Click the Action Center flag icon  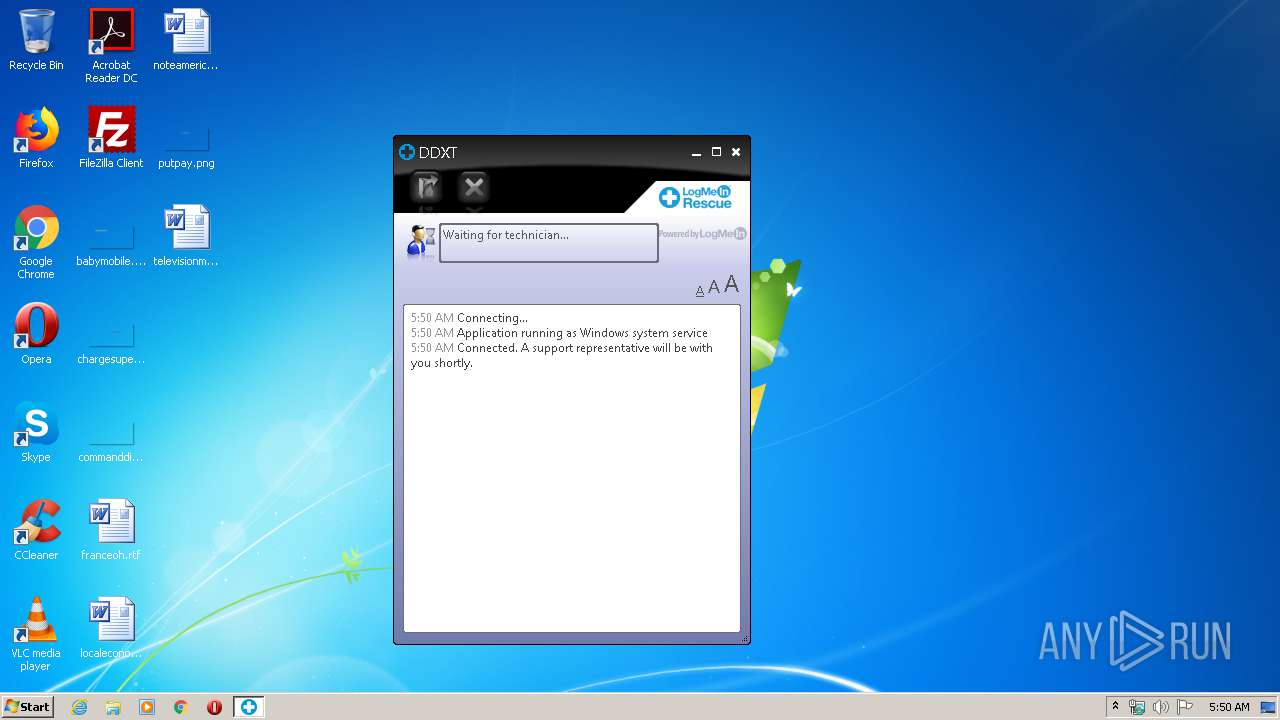[1185, 707]
